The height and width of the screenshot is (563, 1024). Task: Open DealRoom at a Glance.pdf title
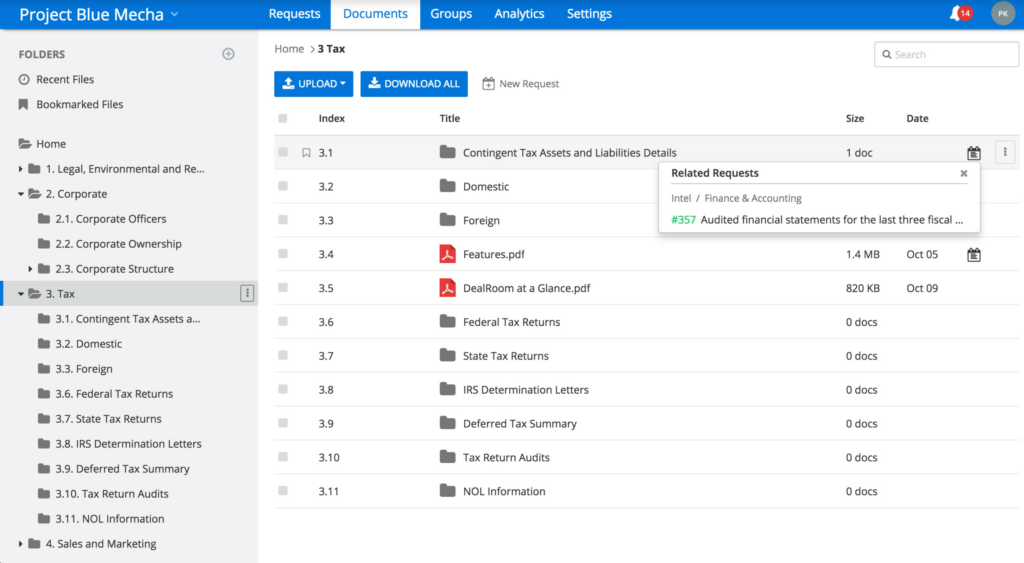point(526,288)
